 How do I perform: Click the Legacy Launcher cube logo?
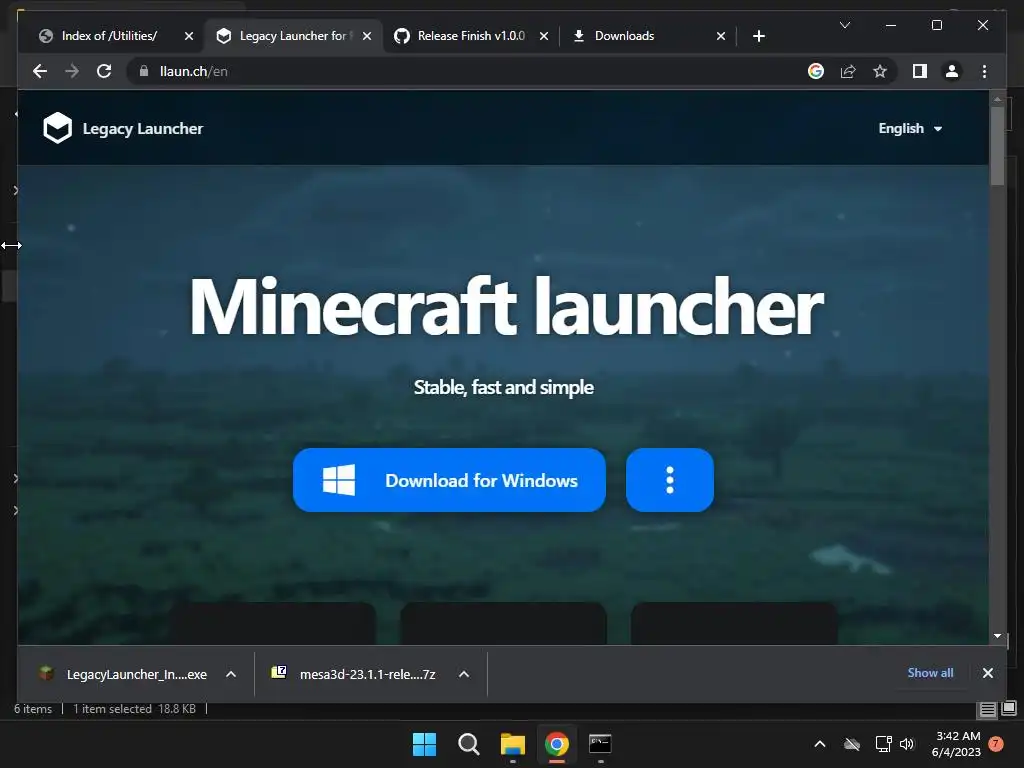coord(57,128)
